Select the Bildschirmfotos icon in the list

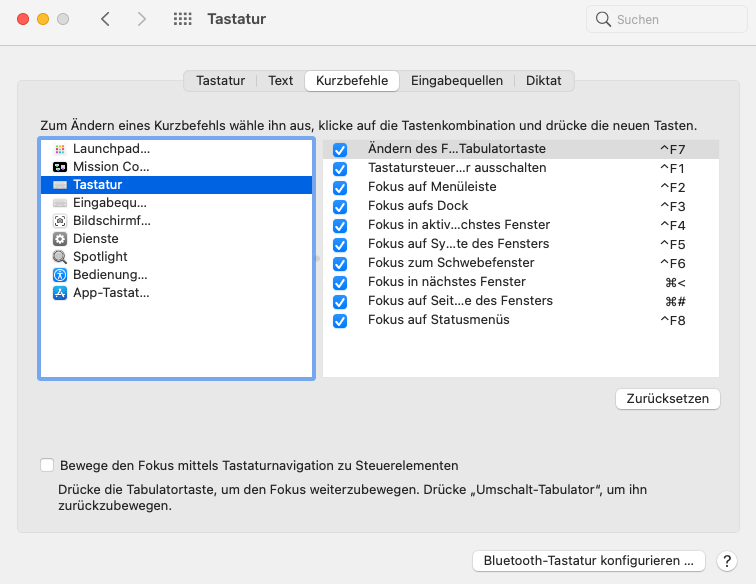point(60,221)
